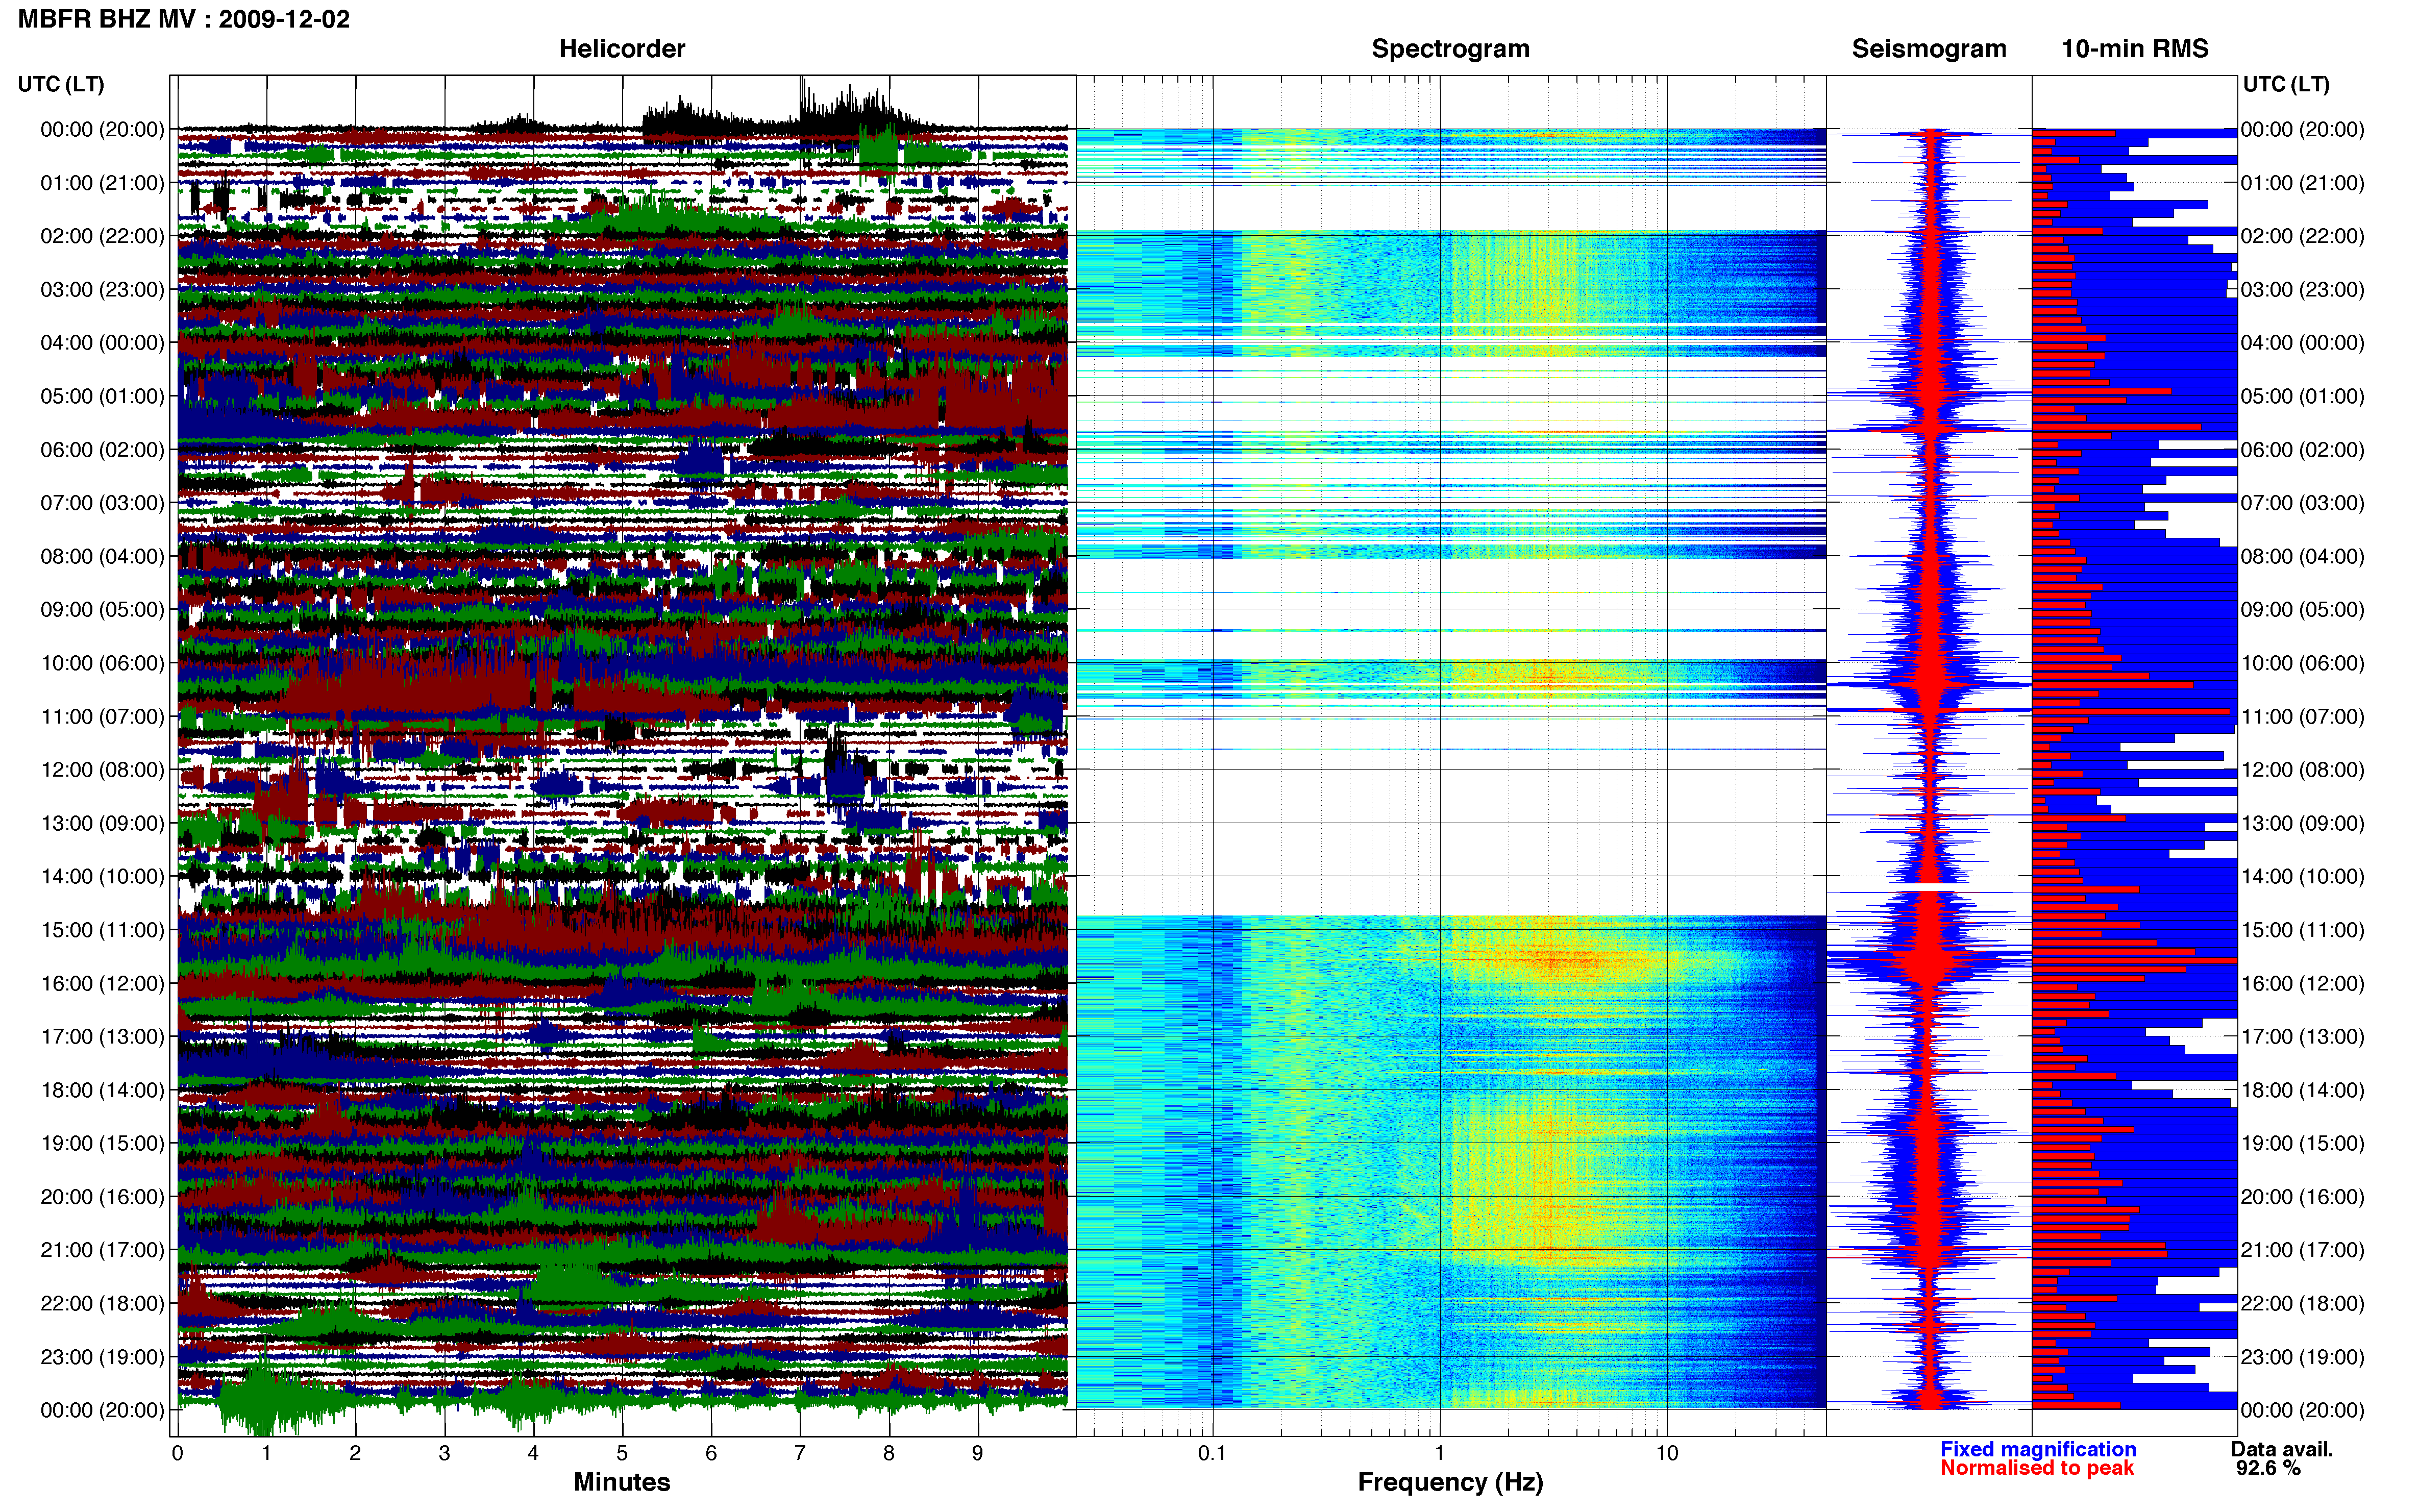2419x1512 pixels.
Task: Click the left '00:00 (20:00)' top time label
Action: [102, 129]
